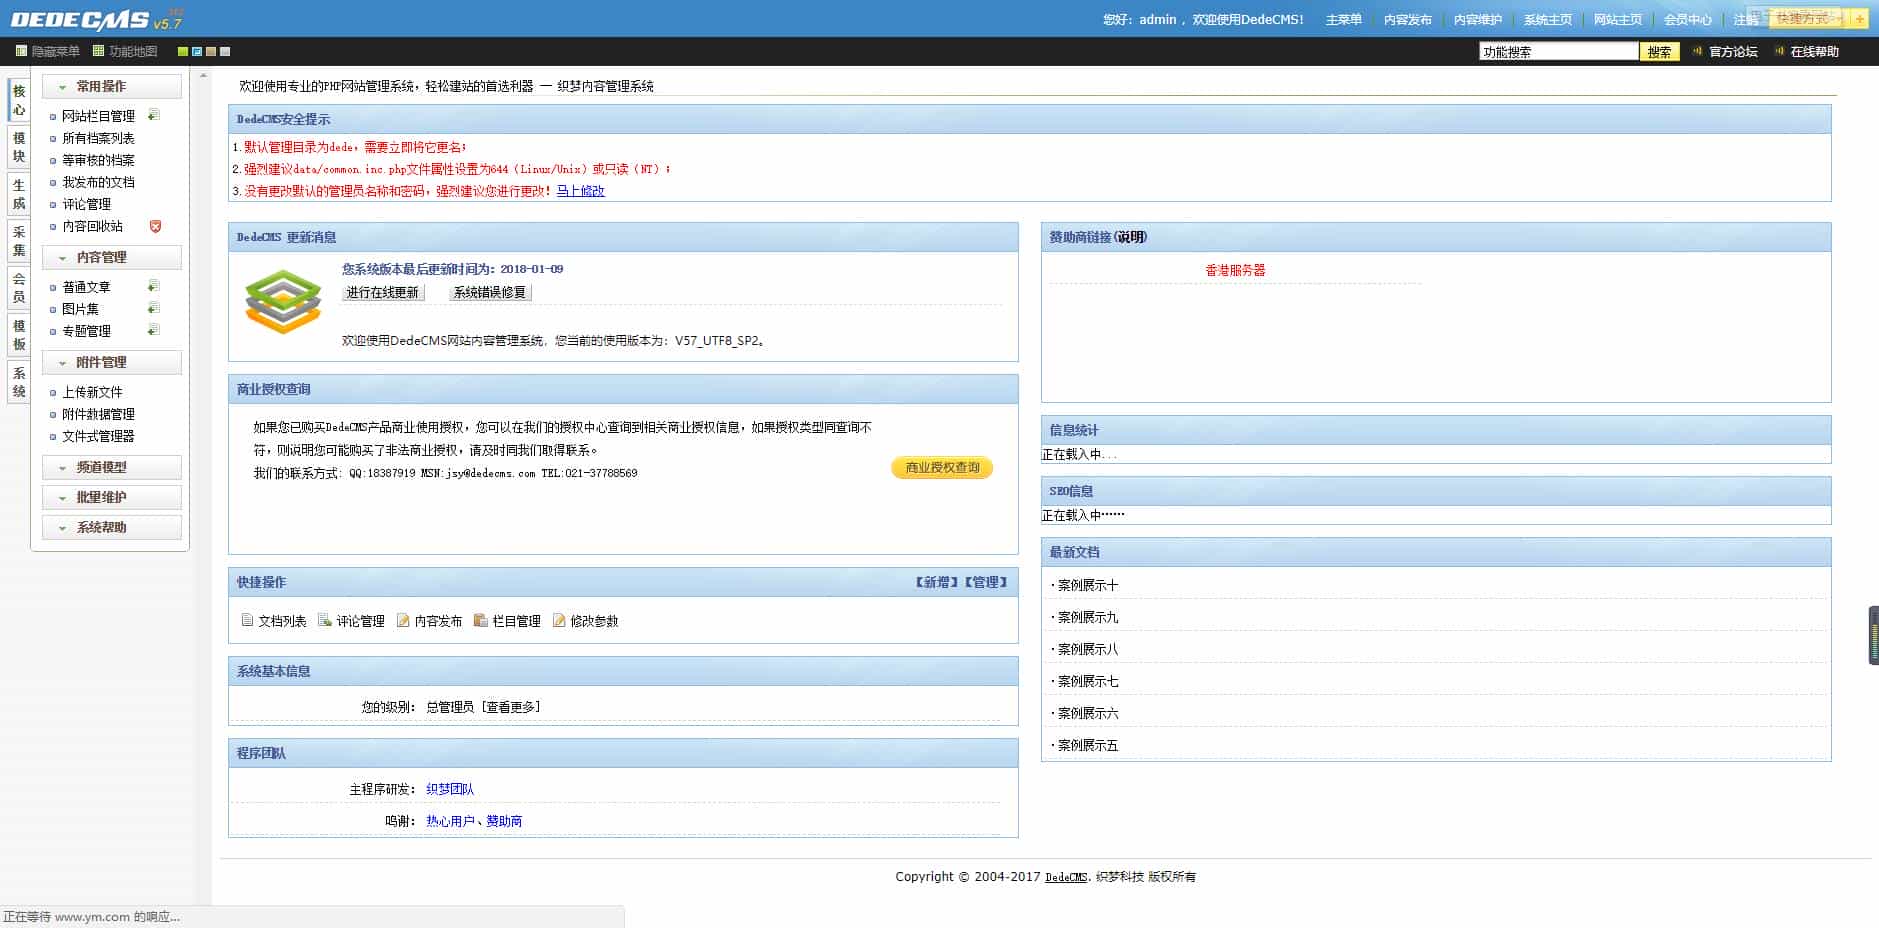Click add icon beside 专题管理
This screenshot has height=928, width=1879.
tap(154, 330)
